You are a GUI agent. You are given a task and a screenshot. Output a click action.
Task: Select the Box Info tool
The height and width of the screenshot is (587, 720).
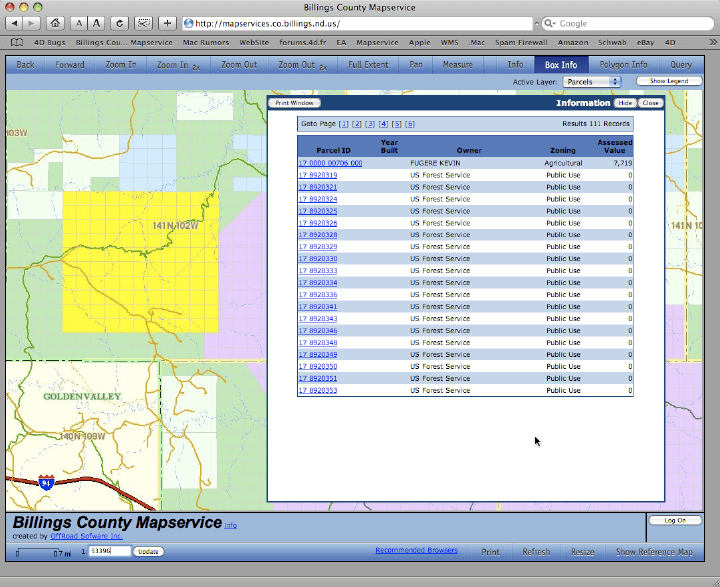pos(561,65)
